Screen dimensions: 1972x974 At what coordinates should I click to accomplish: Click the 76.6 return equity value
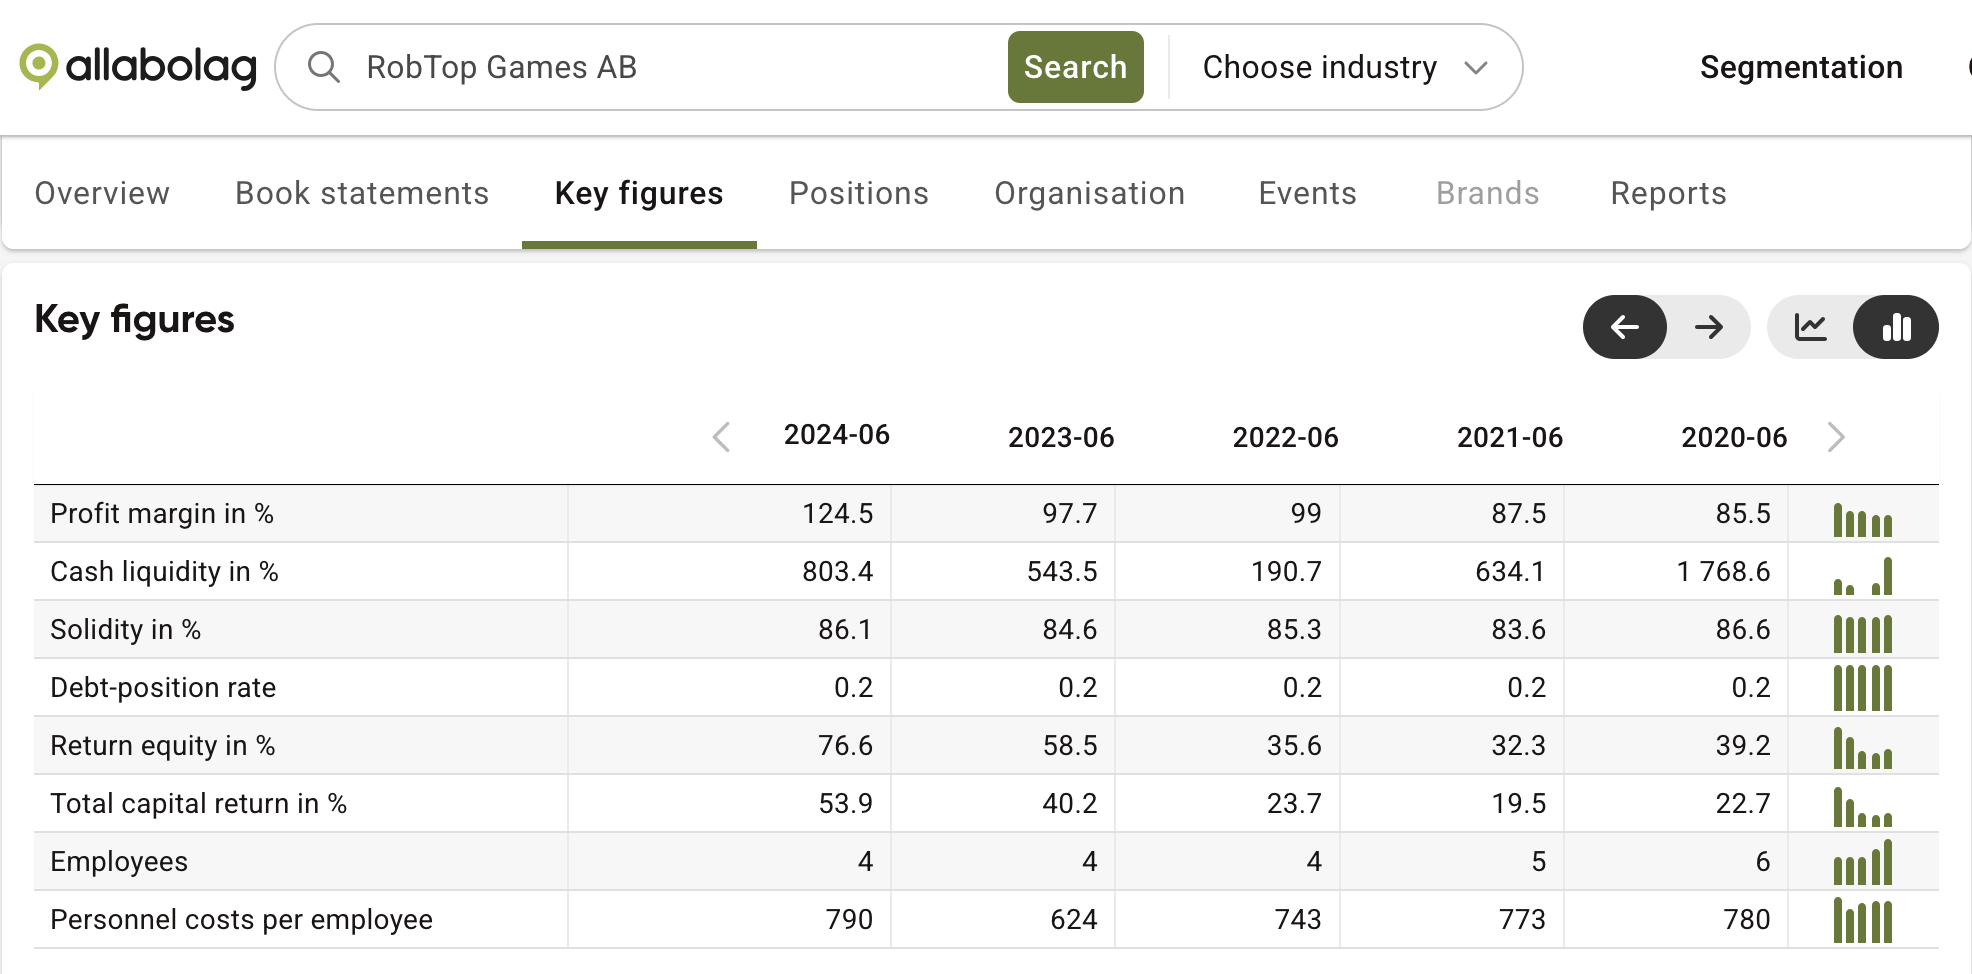[x=846, y=746]
